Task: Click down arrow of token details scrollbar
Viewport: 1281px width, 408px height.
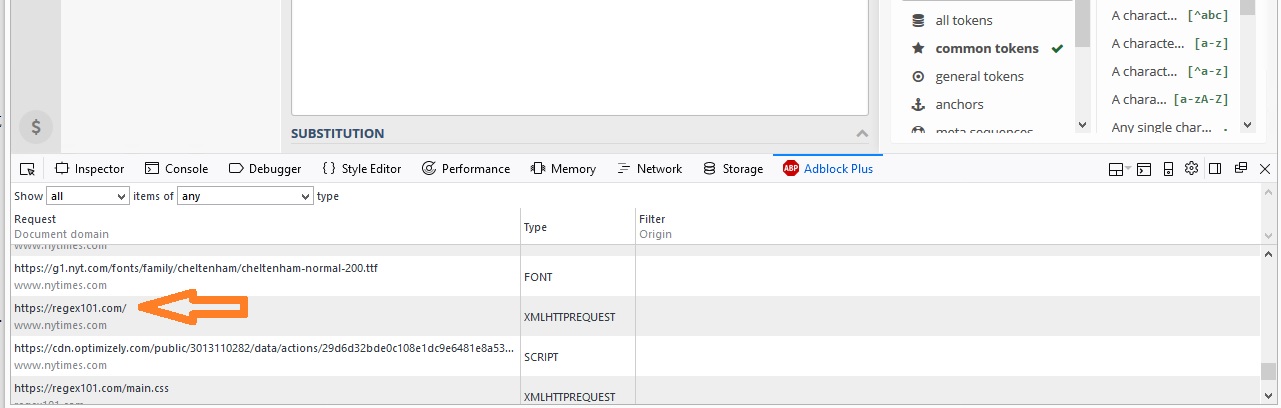Action: (x=1247, y=125)
